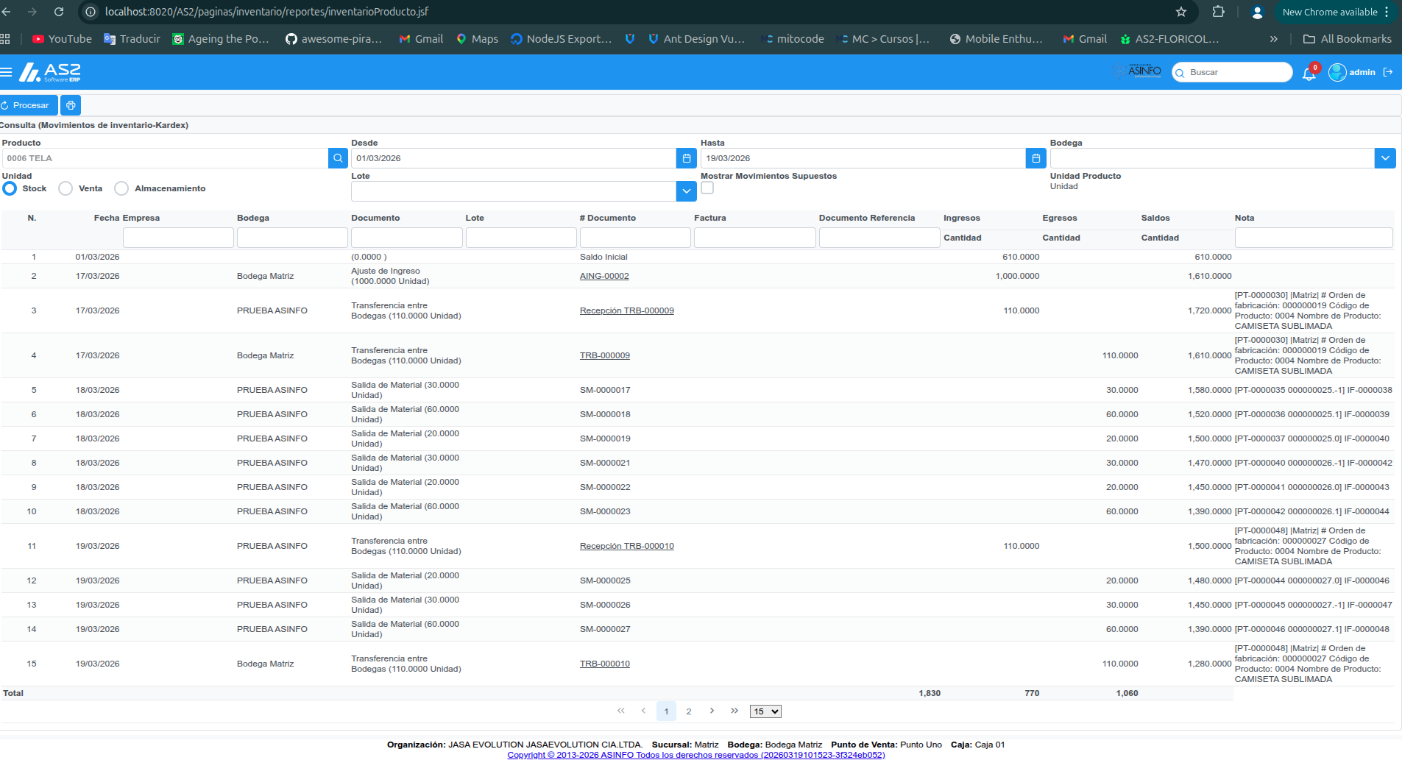Enable Mostrar Movimientos Supuestos checkbox
This screenshot has width=1402, height=760.
coord(707,188)
